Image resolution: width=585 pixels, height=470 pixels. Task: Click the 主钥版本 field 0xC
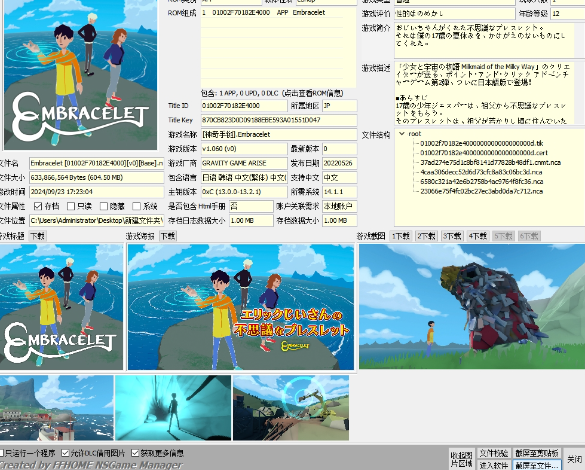tap(244, 192)
